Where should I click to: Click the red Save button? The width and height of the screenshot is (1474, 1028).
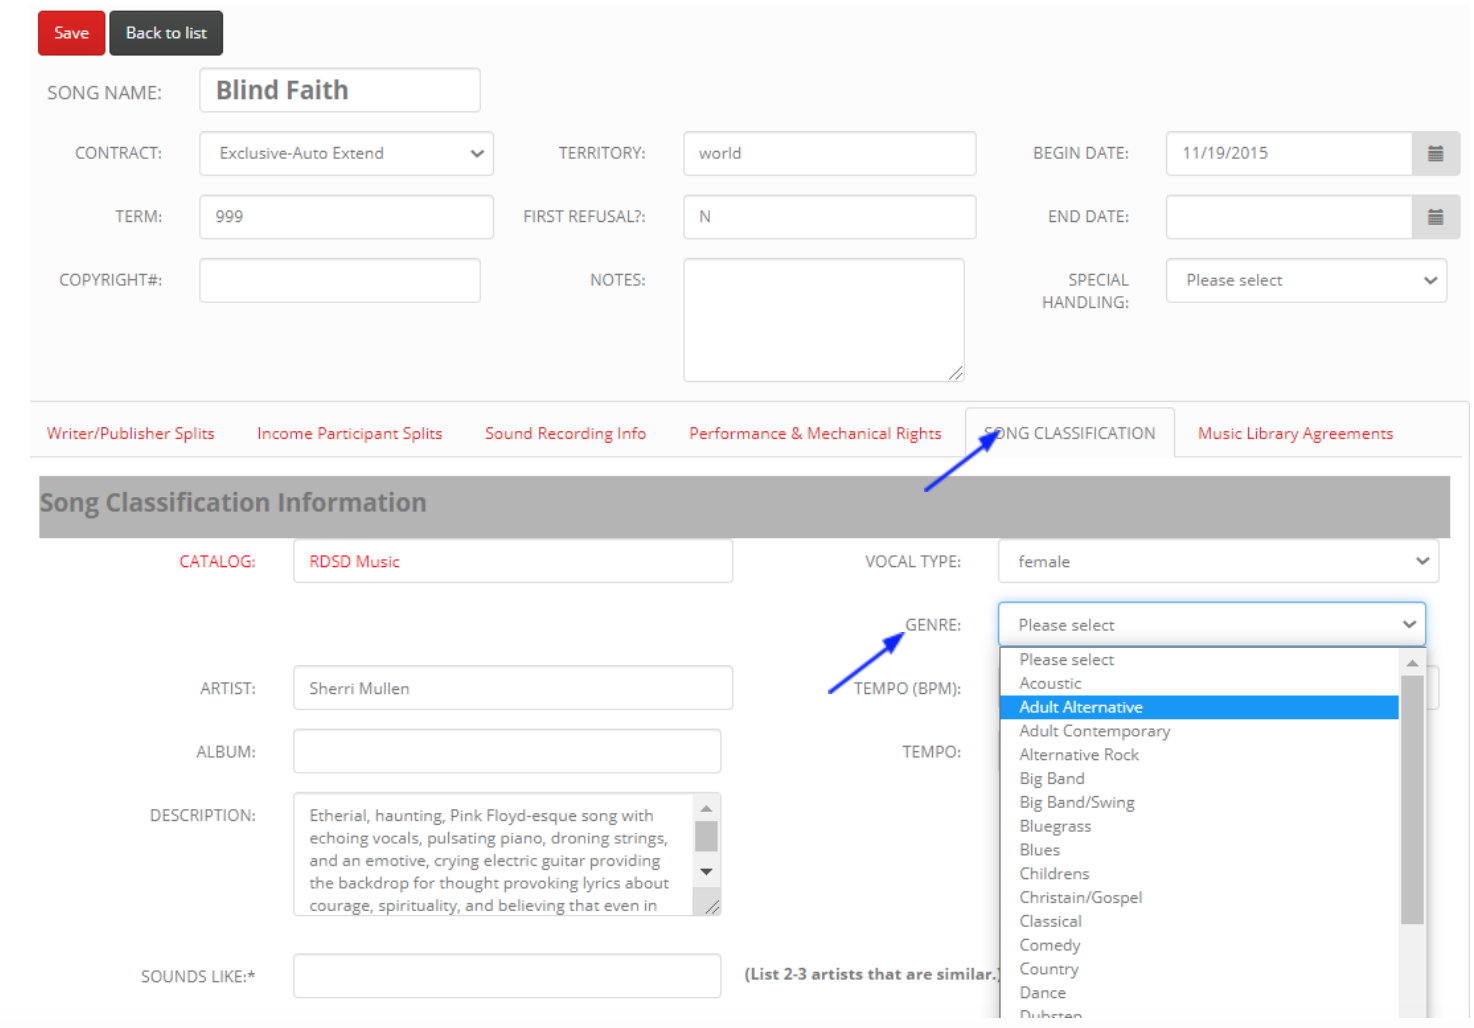[x=71, y=33]
